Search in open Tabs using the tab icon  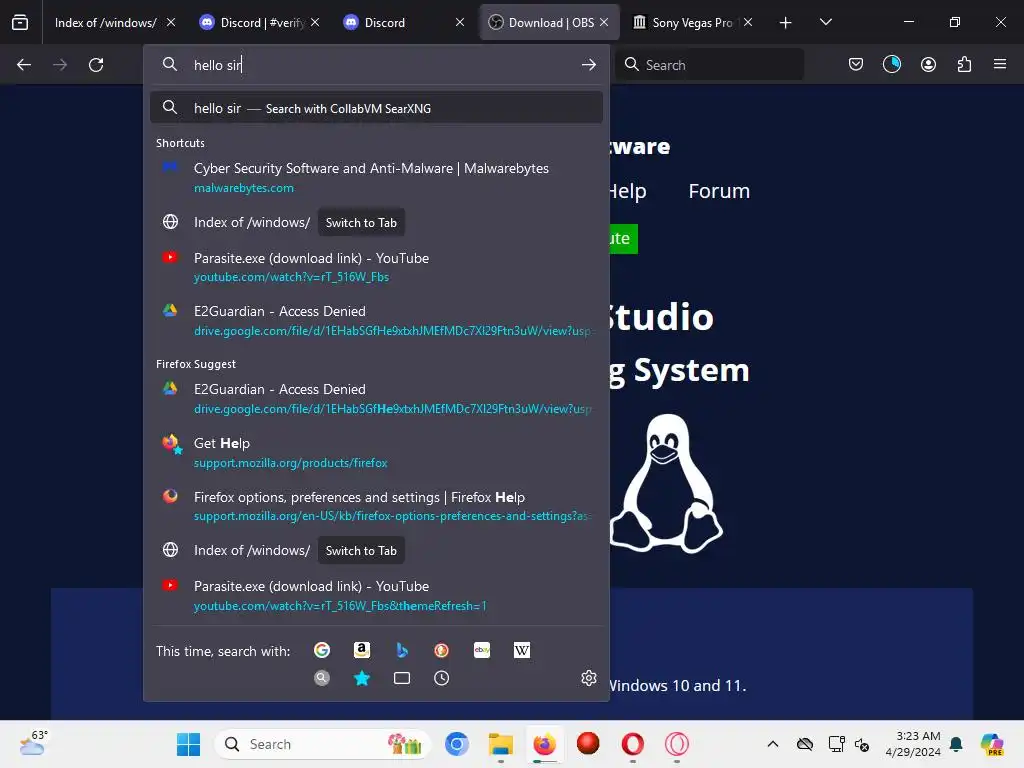(x=402, y=678)
